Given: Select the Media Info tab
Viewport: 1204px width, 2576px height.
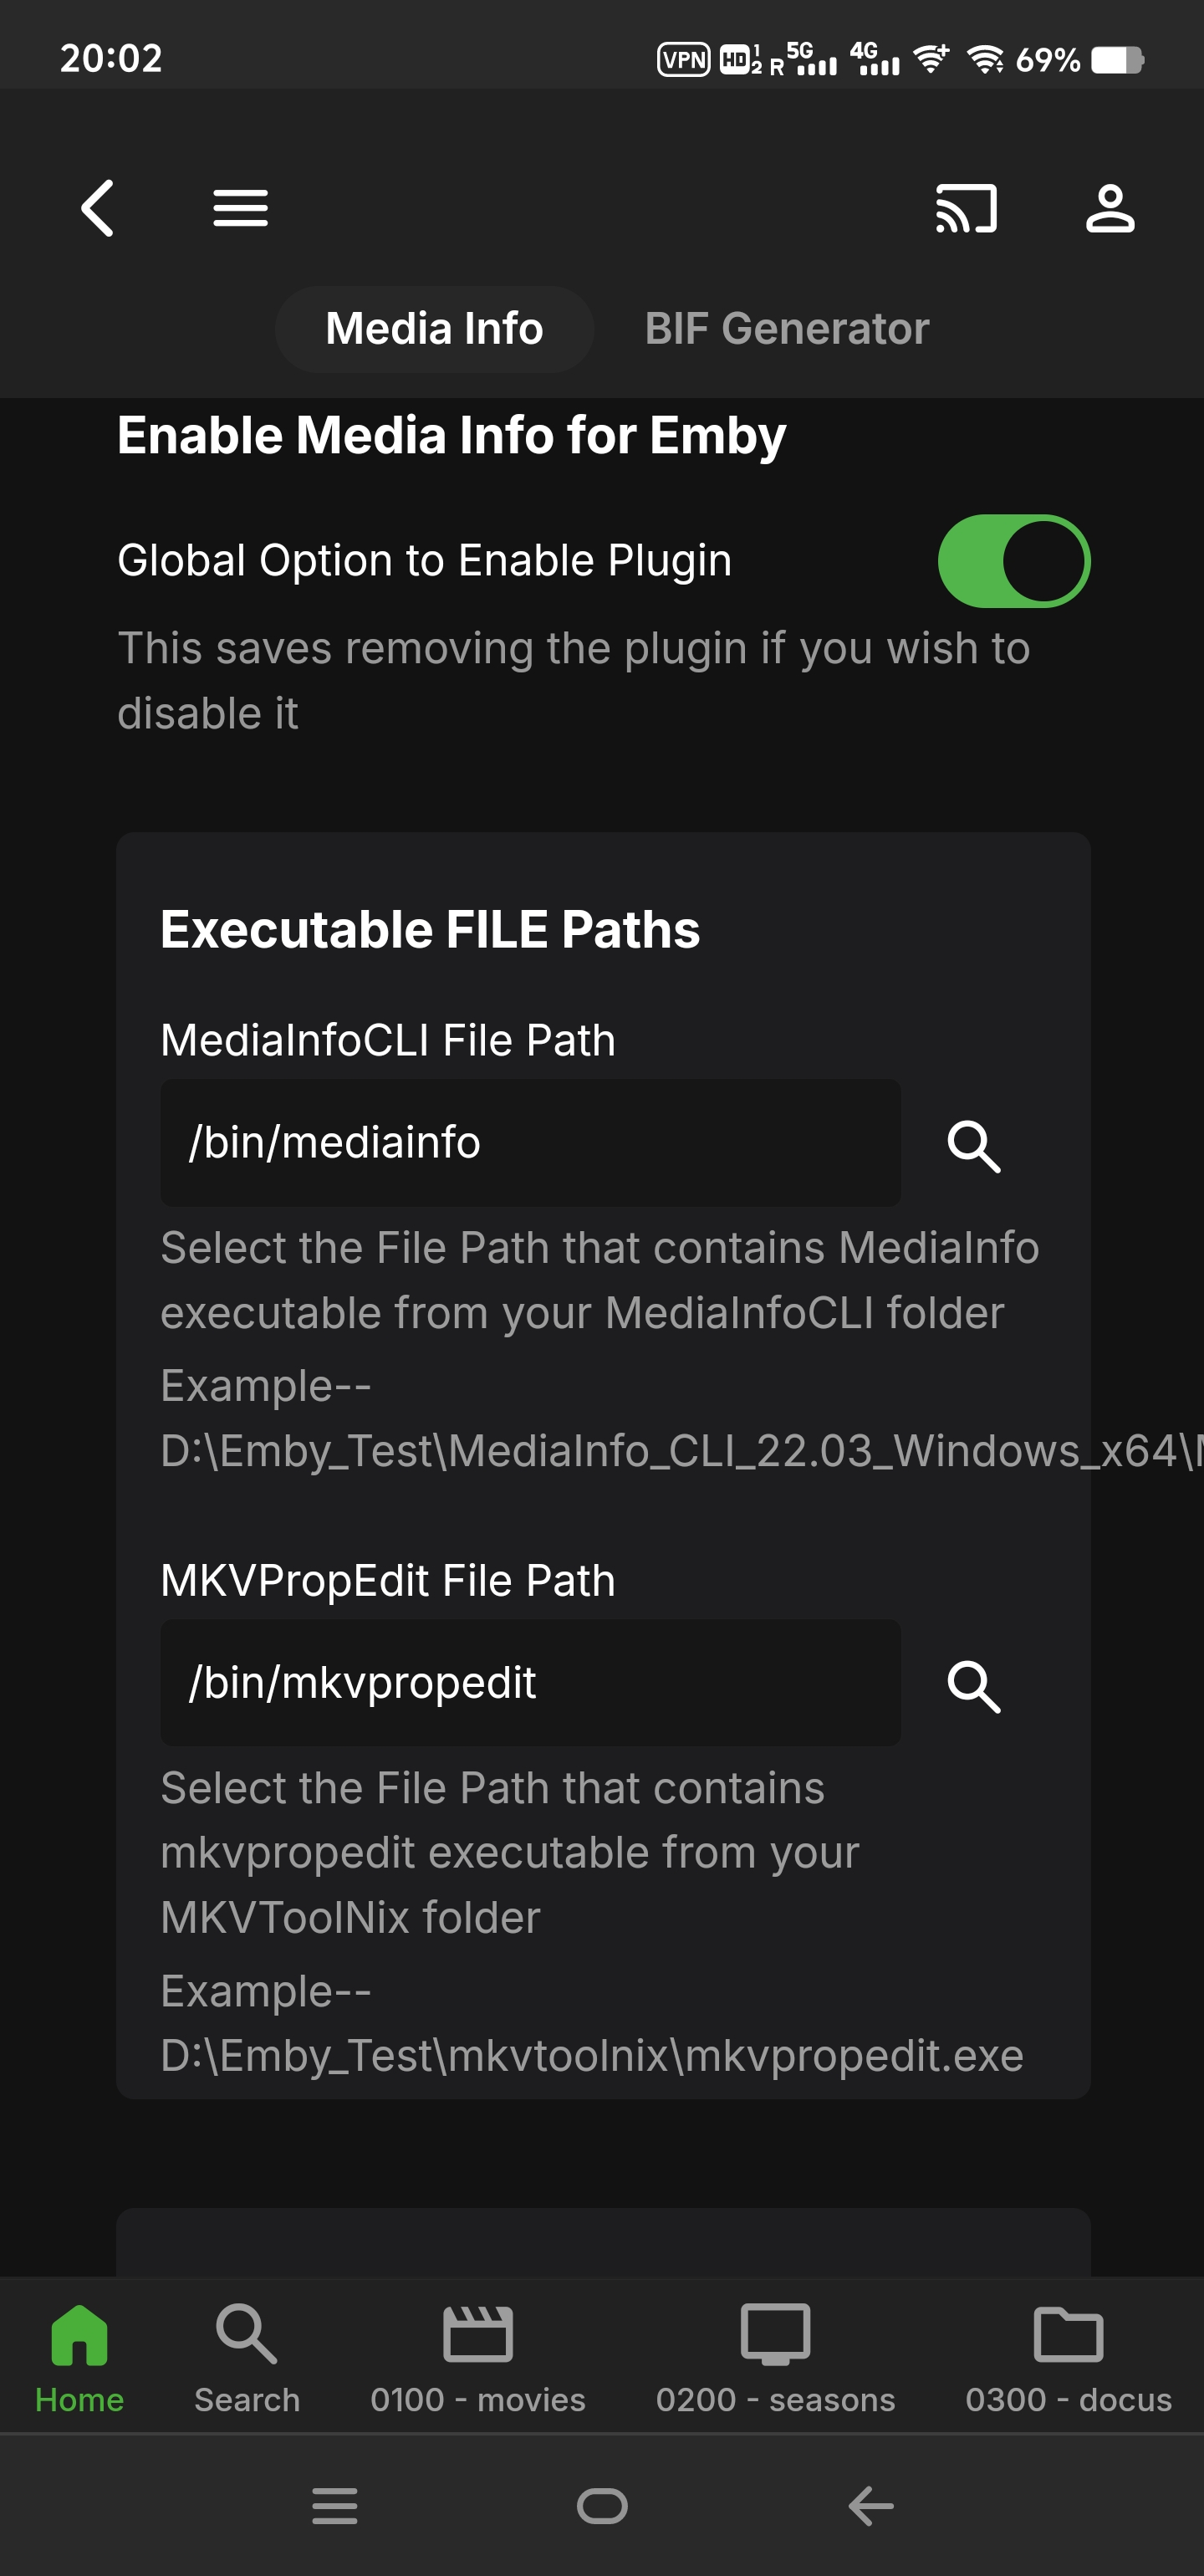Looking at the screenshot, I should (x=434, y=329).
